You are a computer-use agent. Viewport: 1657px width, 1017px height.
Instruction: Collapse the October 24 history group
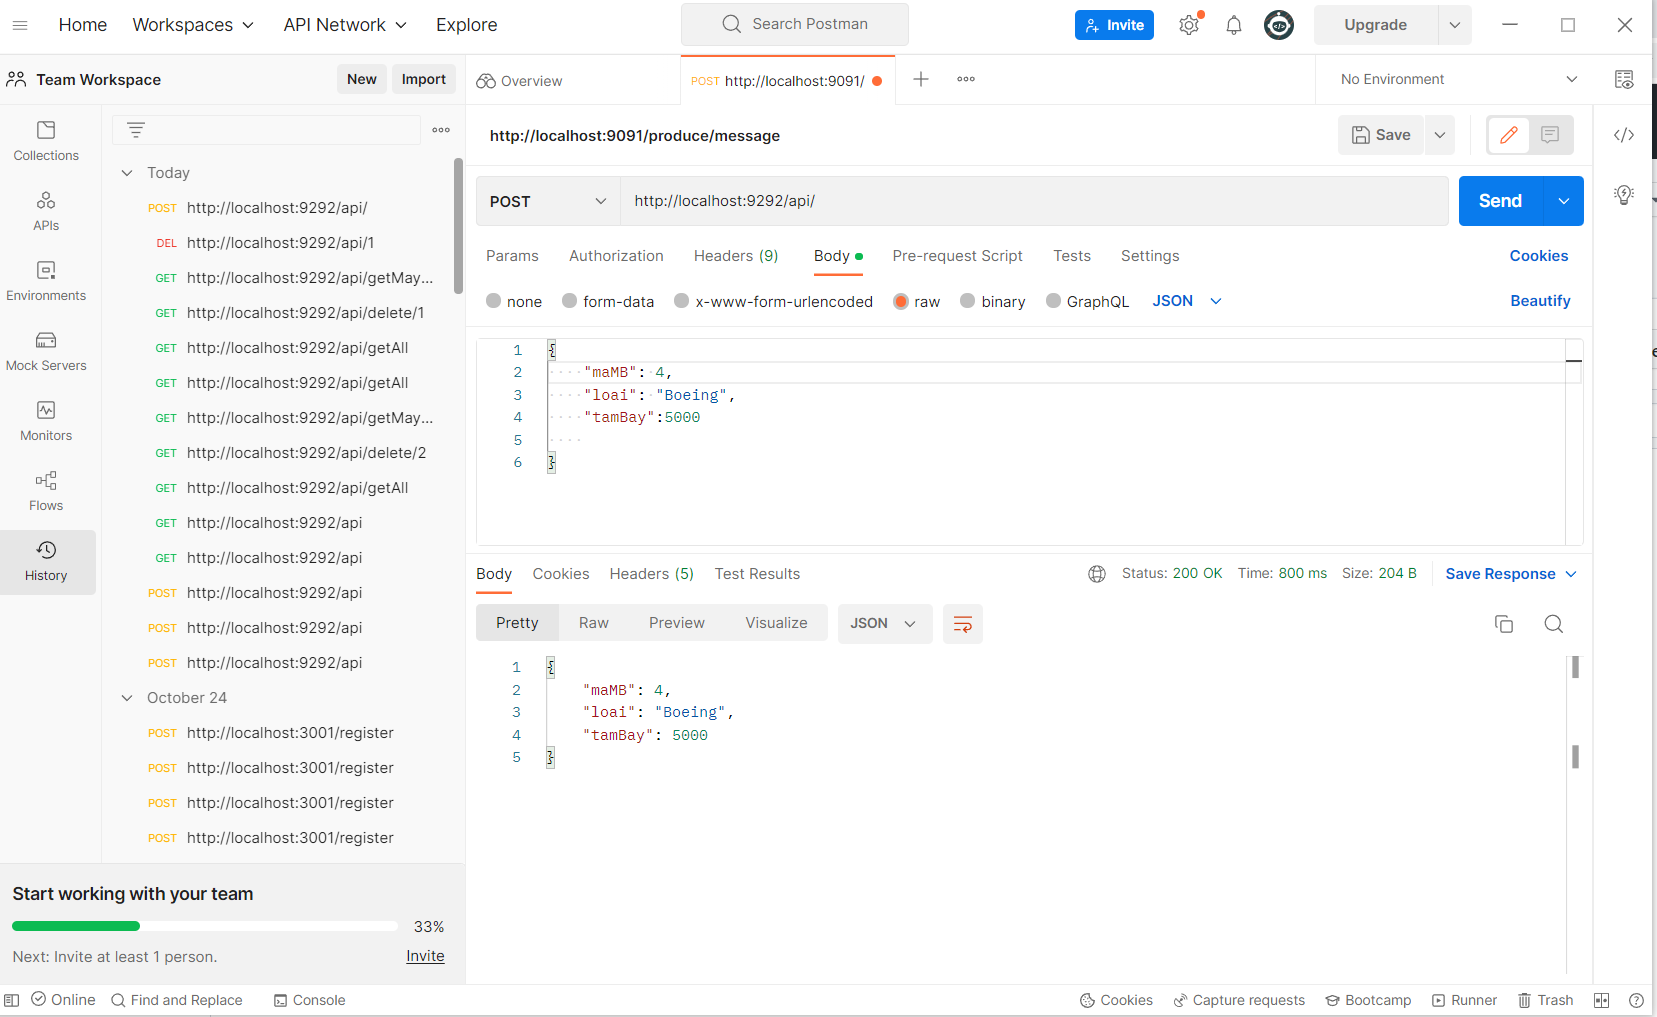127,698
